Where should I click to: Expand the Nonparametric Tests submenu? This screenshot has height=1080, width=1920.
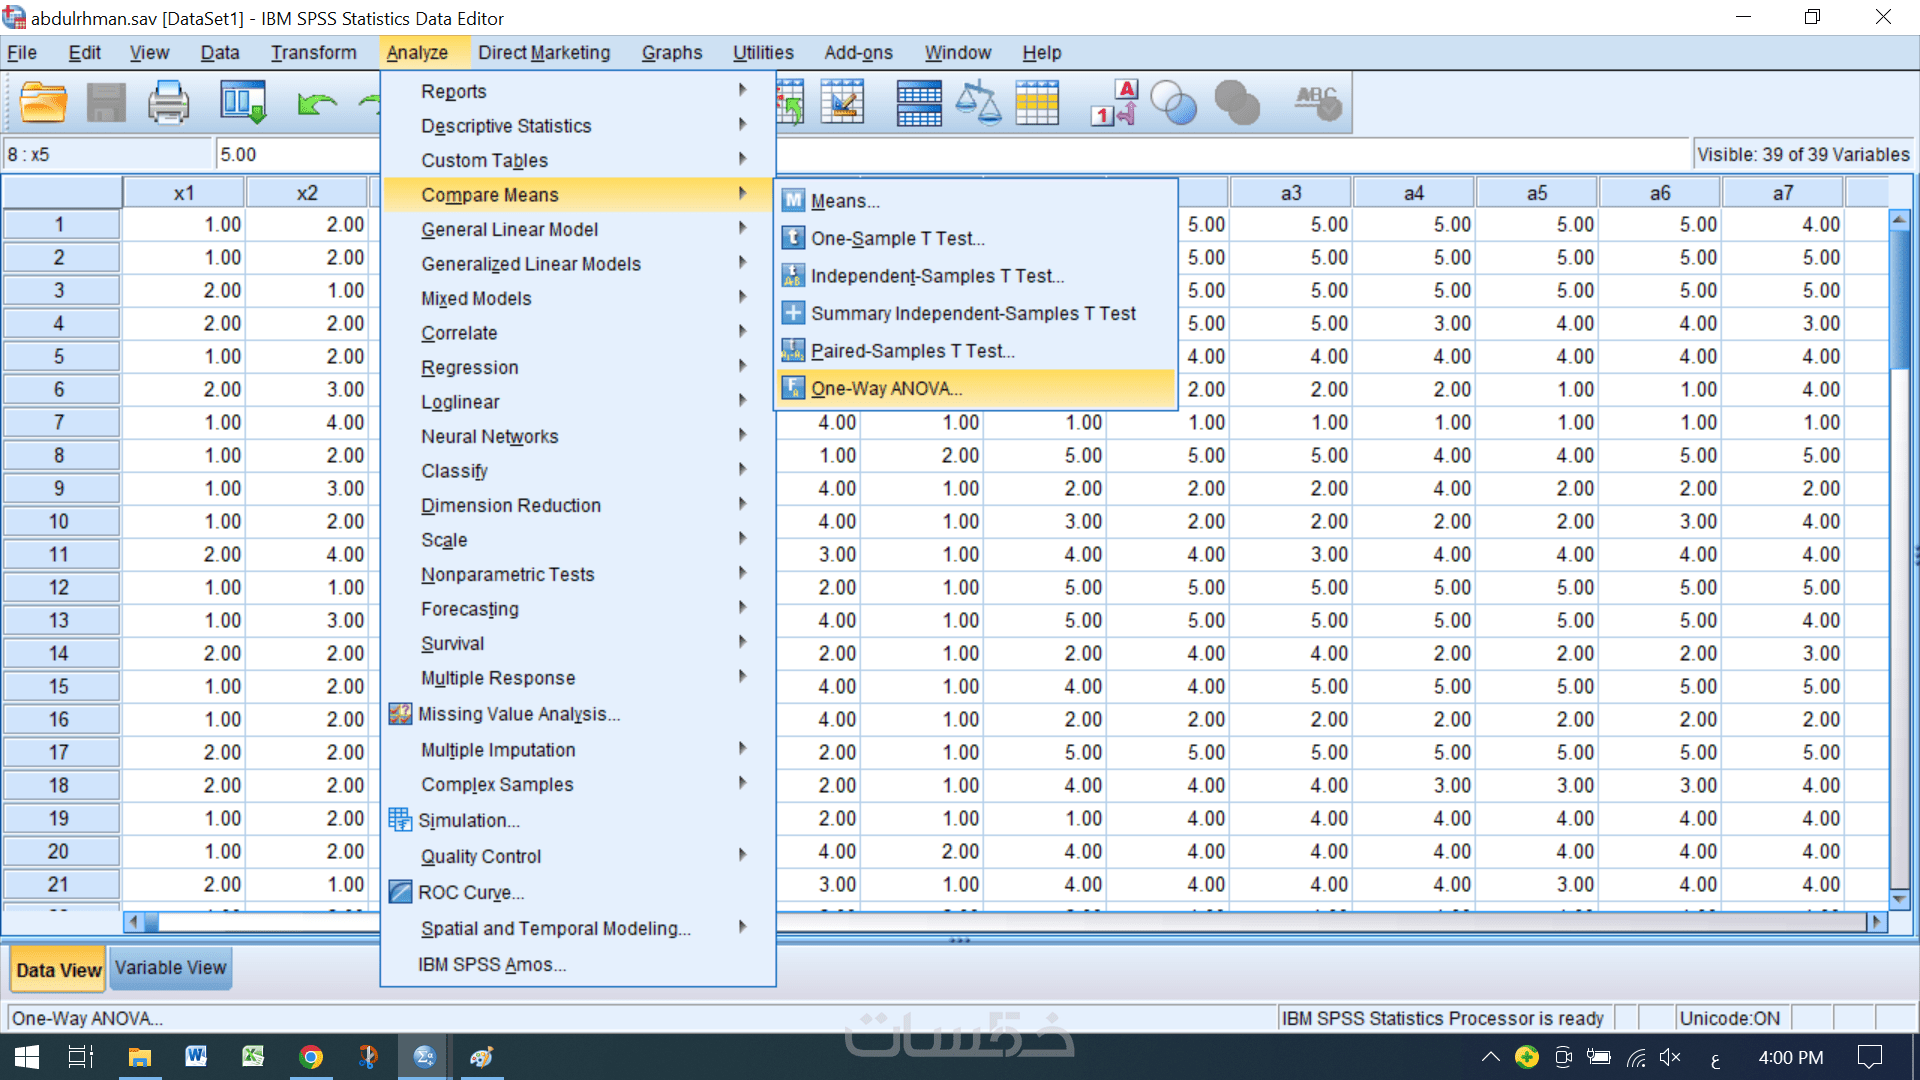tap(507, 574)
